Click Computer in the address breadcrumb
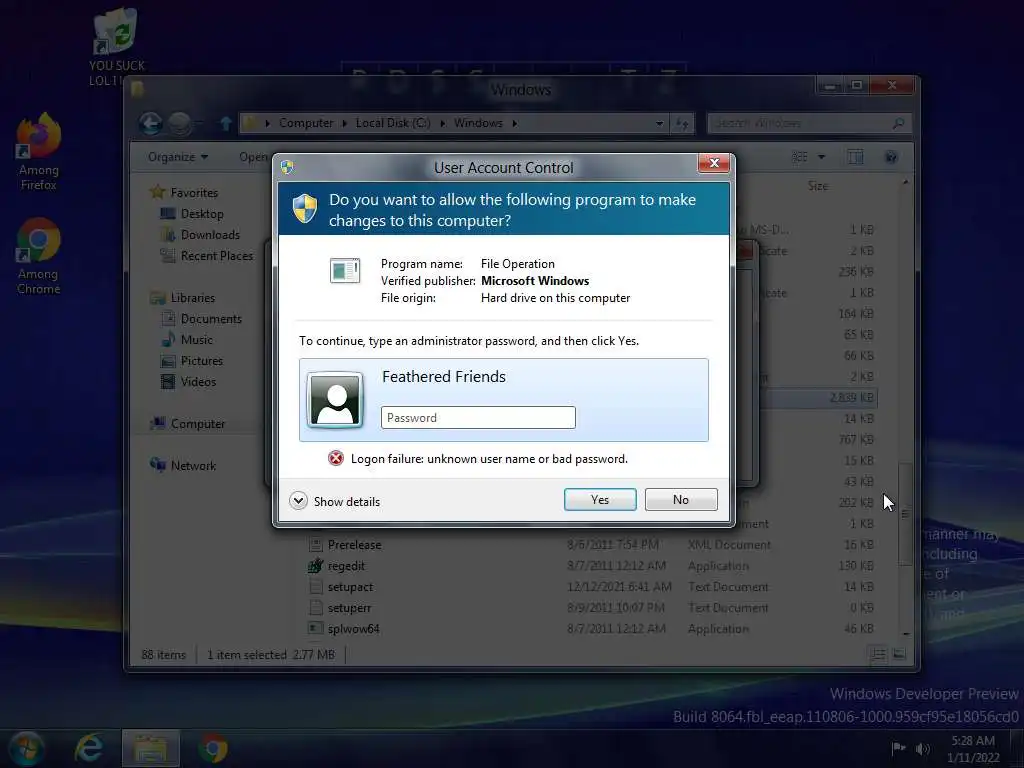 306,123
